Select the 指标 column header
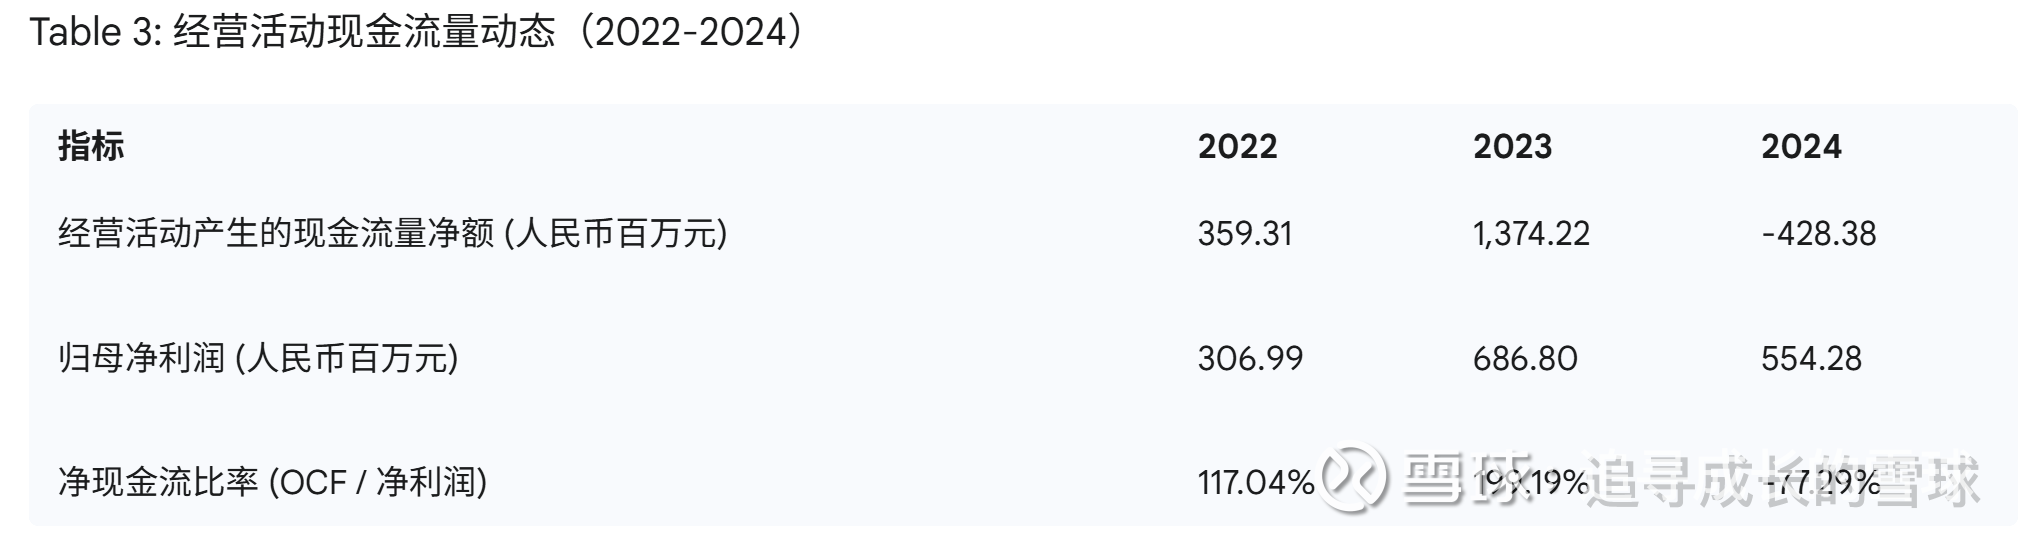This screenshot has height=543, width=2040. (91, 146)
